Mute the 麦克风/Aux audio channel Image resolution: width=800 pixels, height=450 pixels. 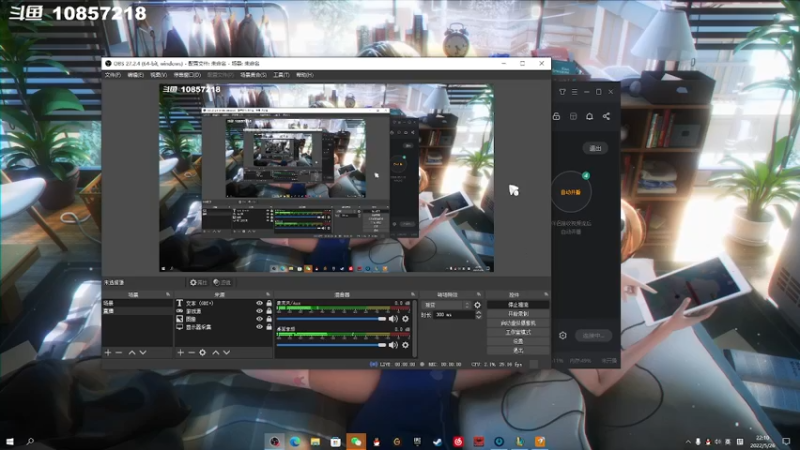(x=393, y=319)
